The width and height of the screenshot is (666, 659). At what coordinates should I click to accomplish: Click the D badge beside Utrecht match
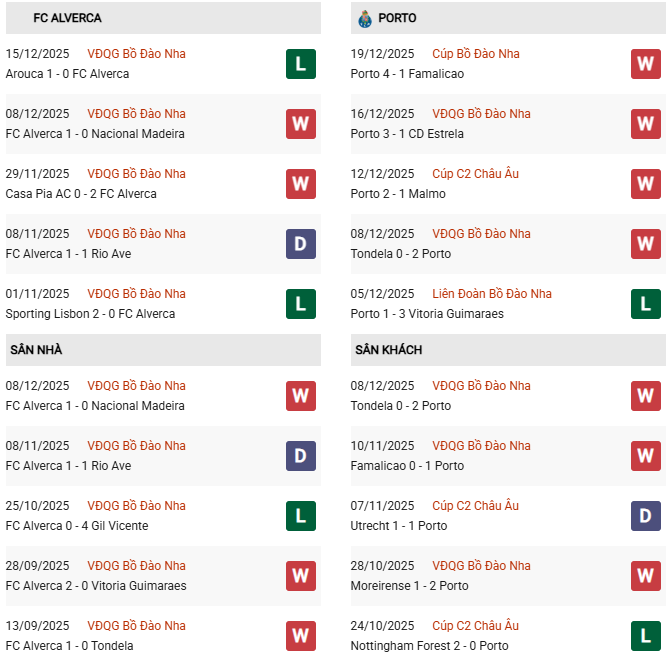[645, 516]
